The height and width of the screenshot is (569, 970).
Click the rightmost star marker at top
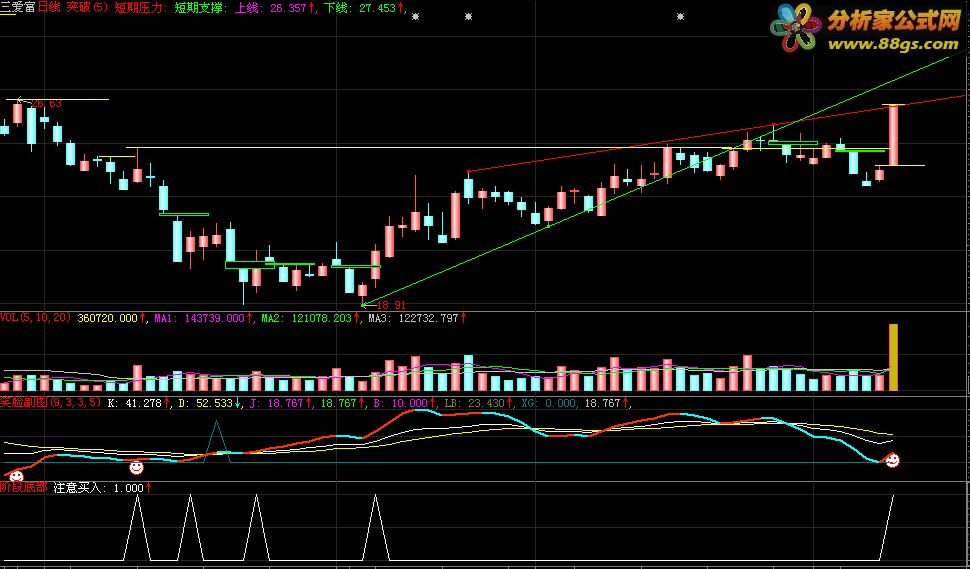680,17
